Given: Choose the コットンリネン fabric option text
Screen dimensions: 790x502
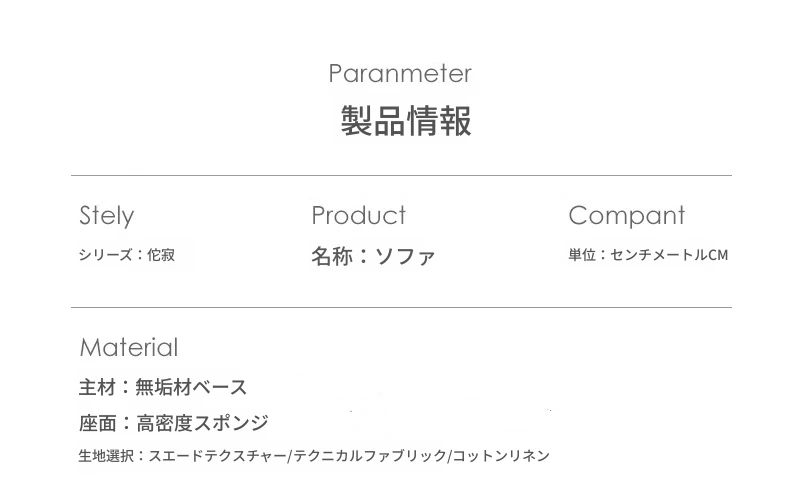Looking at the screenshot, I should click(500, 456).
